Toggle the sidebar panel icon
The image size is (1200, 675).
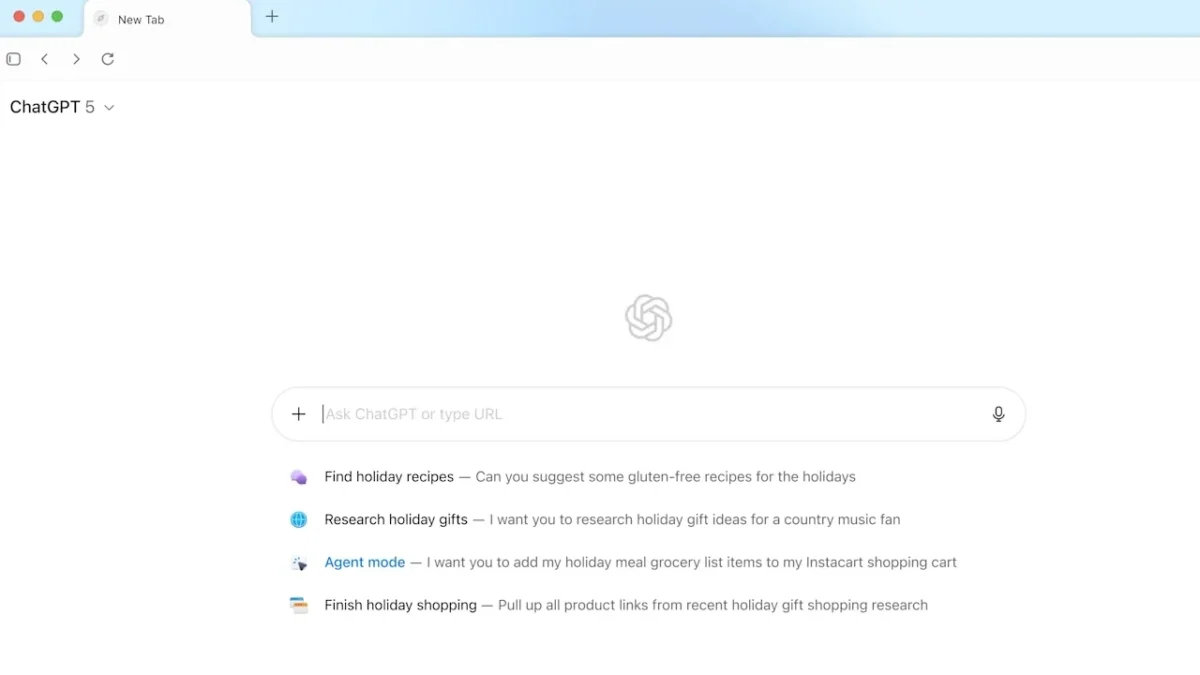click(x=13, y=59)
